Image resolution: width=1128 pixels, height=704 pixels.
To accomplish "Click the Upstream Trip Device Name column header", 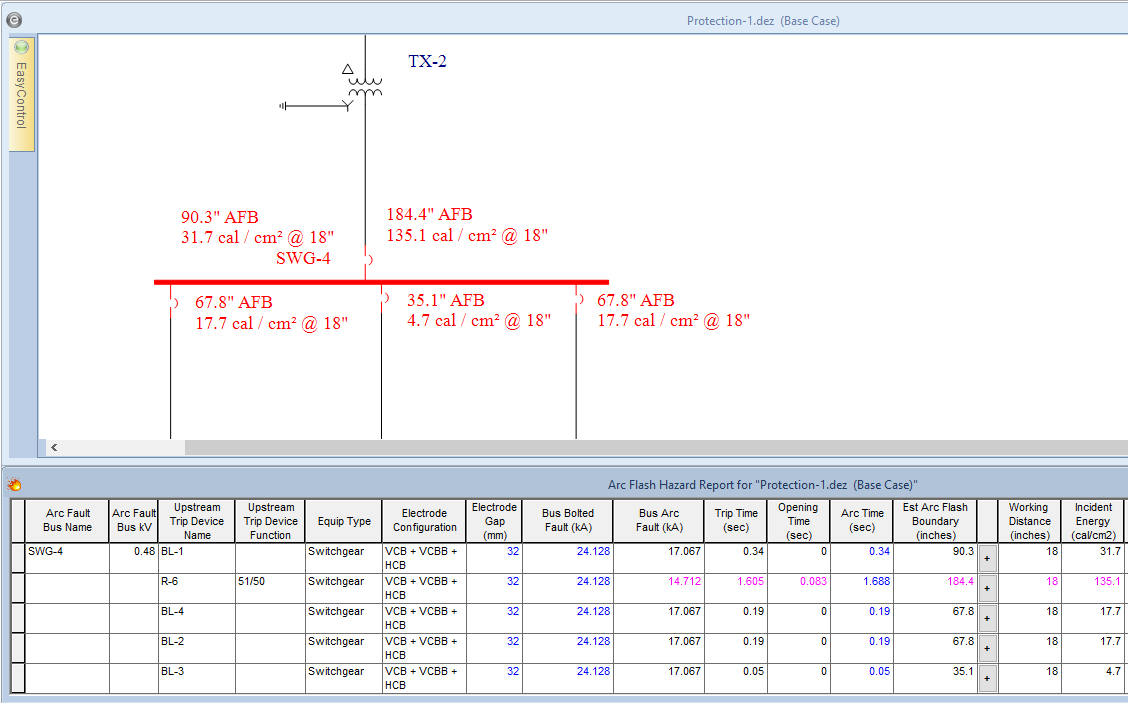I will [x=196, y=521].
